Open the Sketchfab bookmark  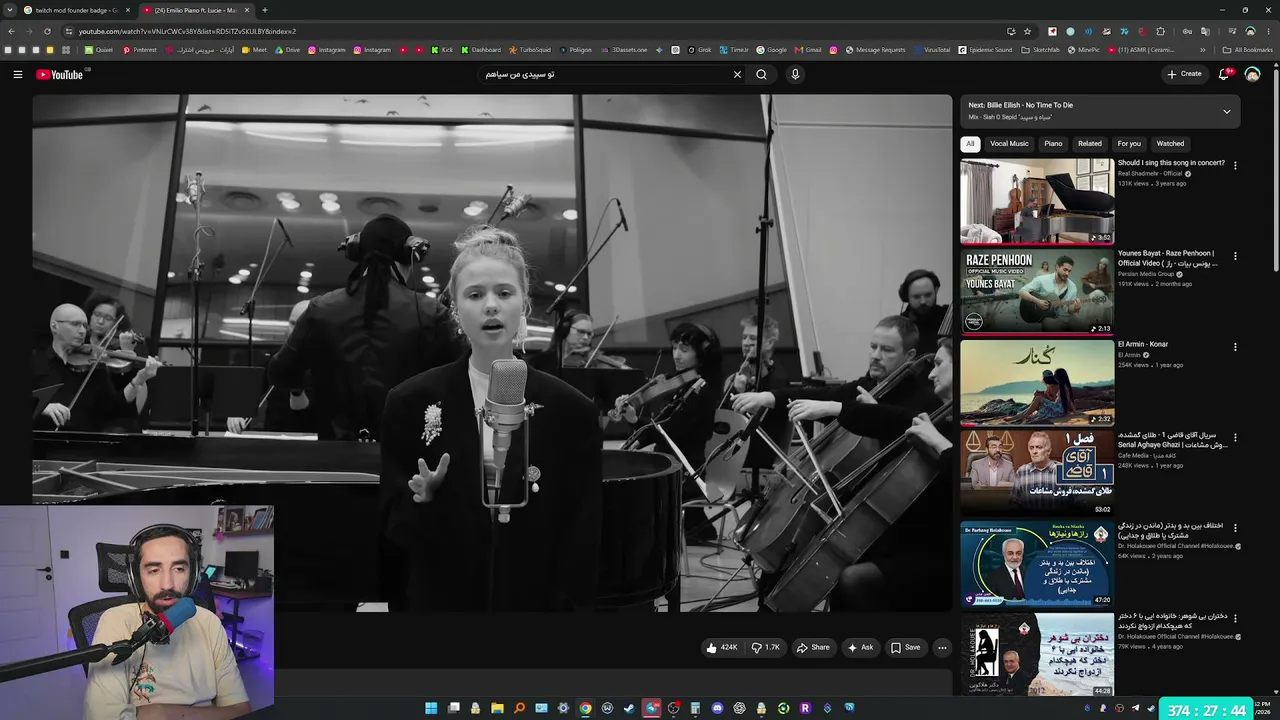1040,50
